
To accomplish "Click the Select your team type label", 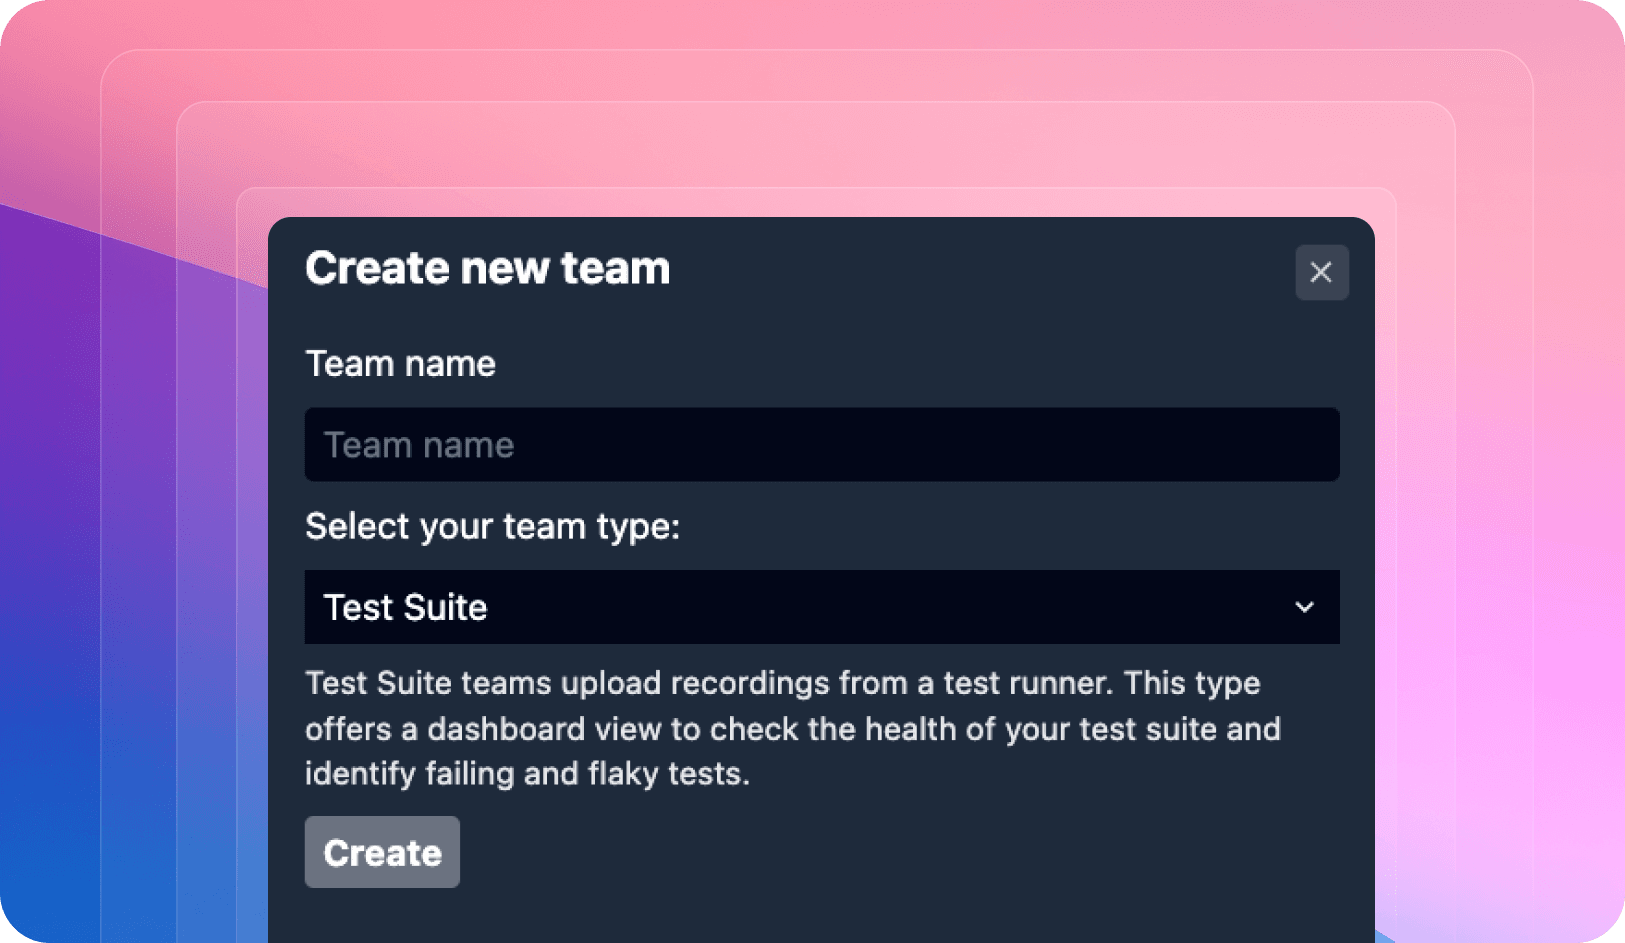I will coord(492,527).
